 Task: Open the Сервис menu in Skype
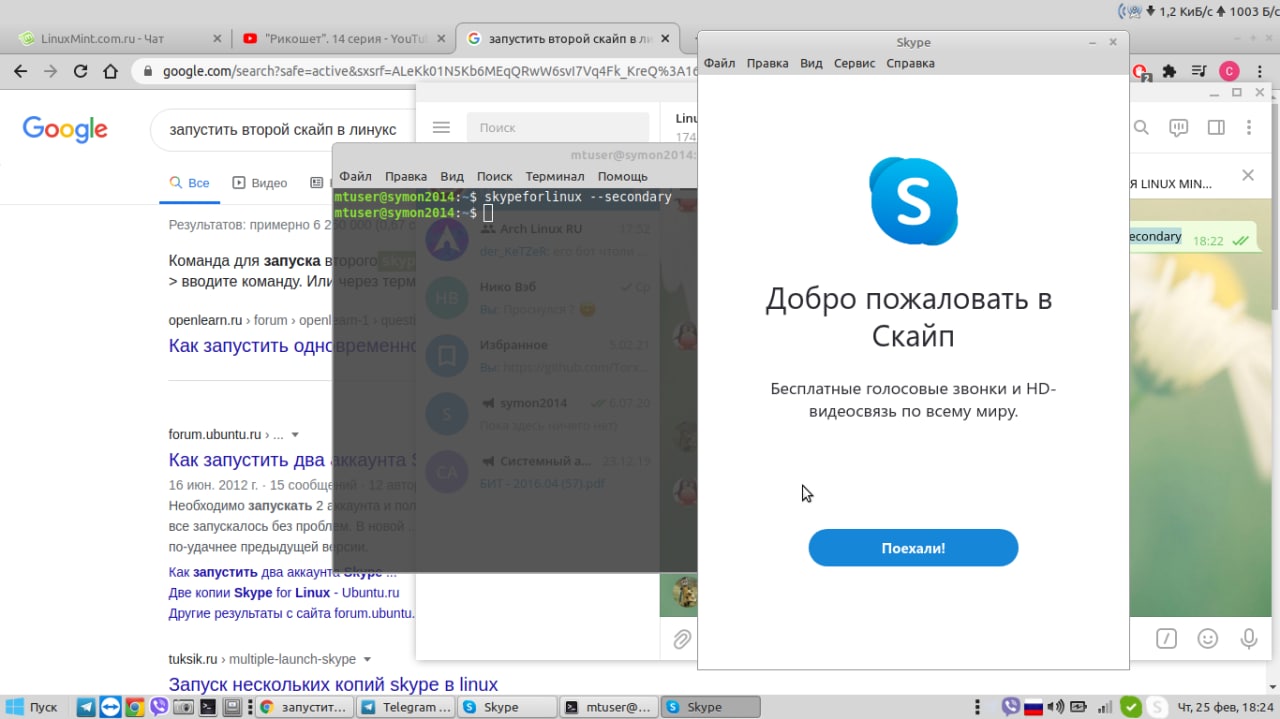coord(854,63)
